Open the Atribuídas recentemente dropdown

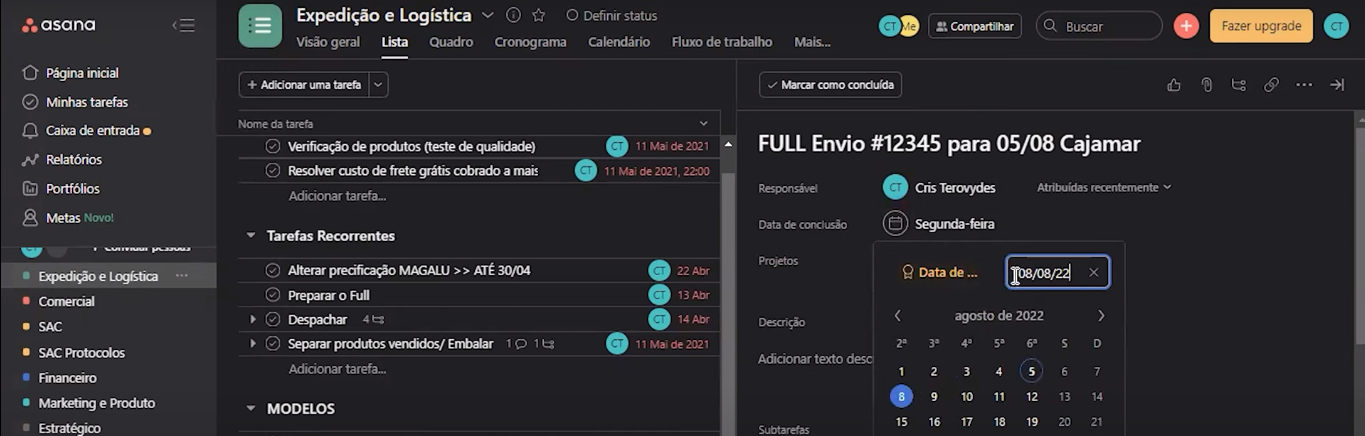[1104, 187]
